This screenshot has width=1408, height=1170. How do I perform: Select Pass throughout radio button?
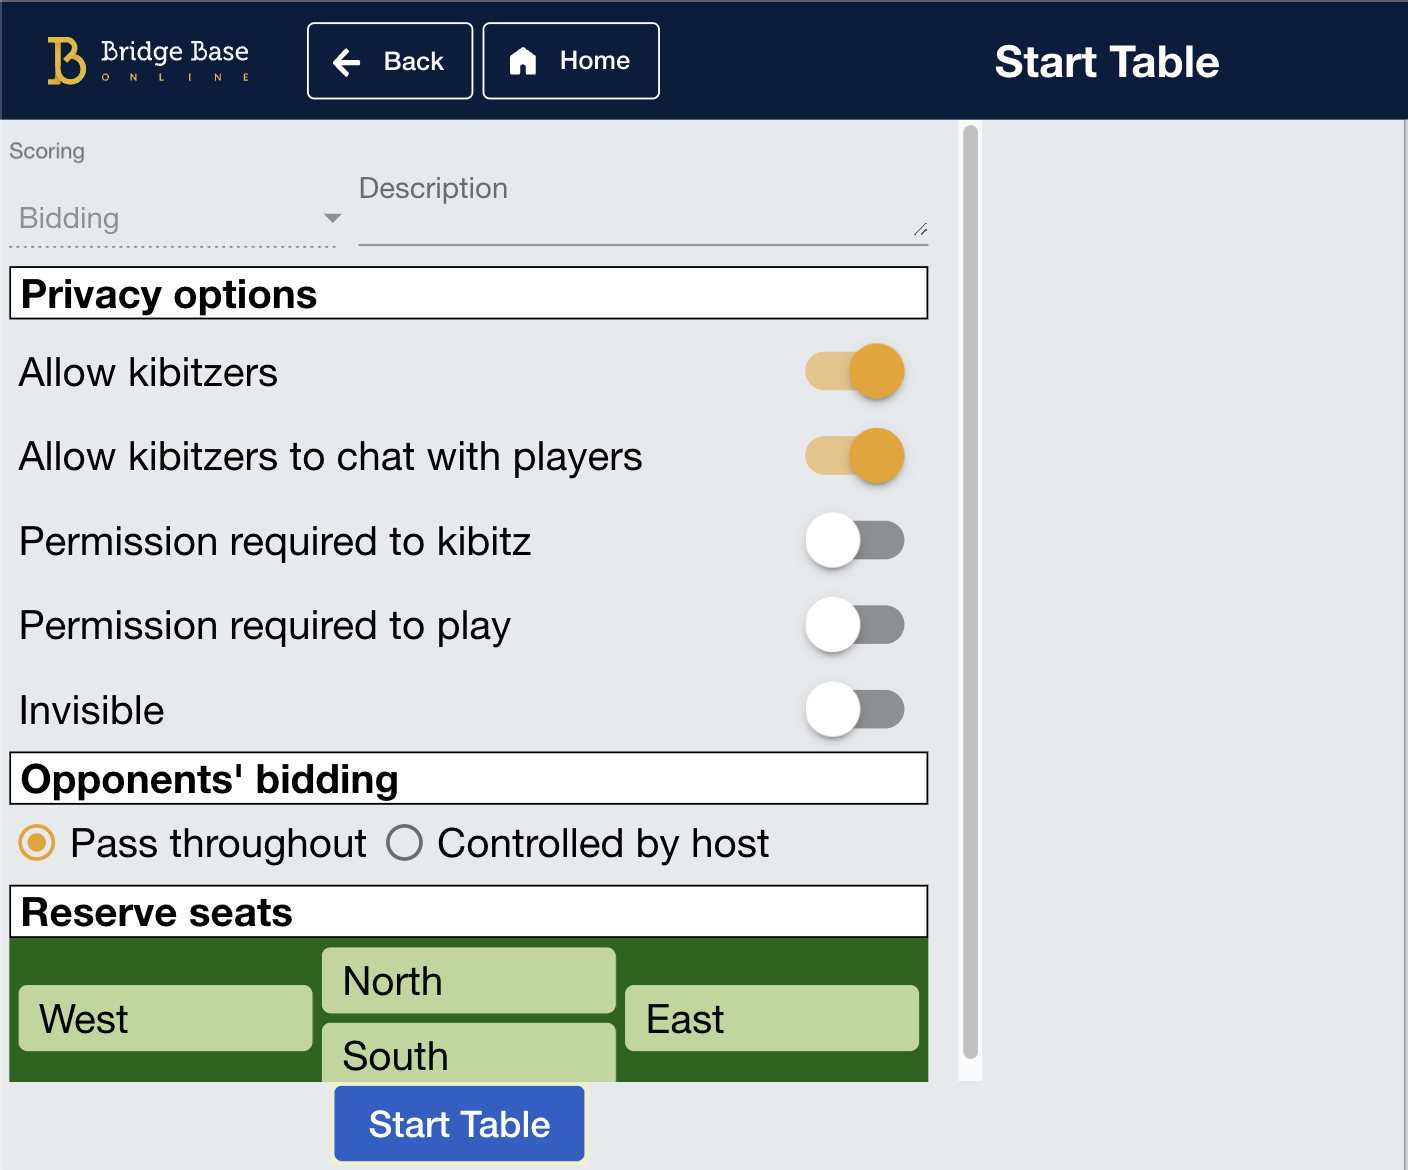click(x=35, y=843)
